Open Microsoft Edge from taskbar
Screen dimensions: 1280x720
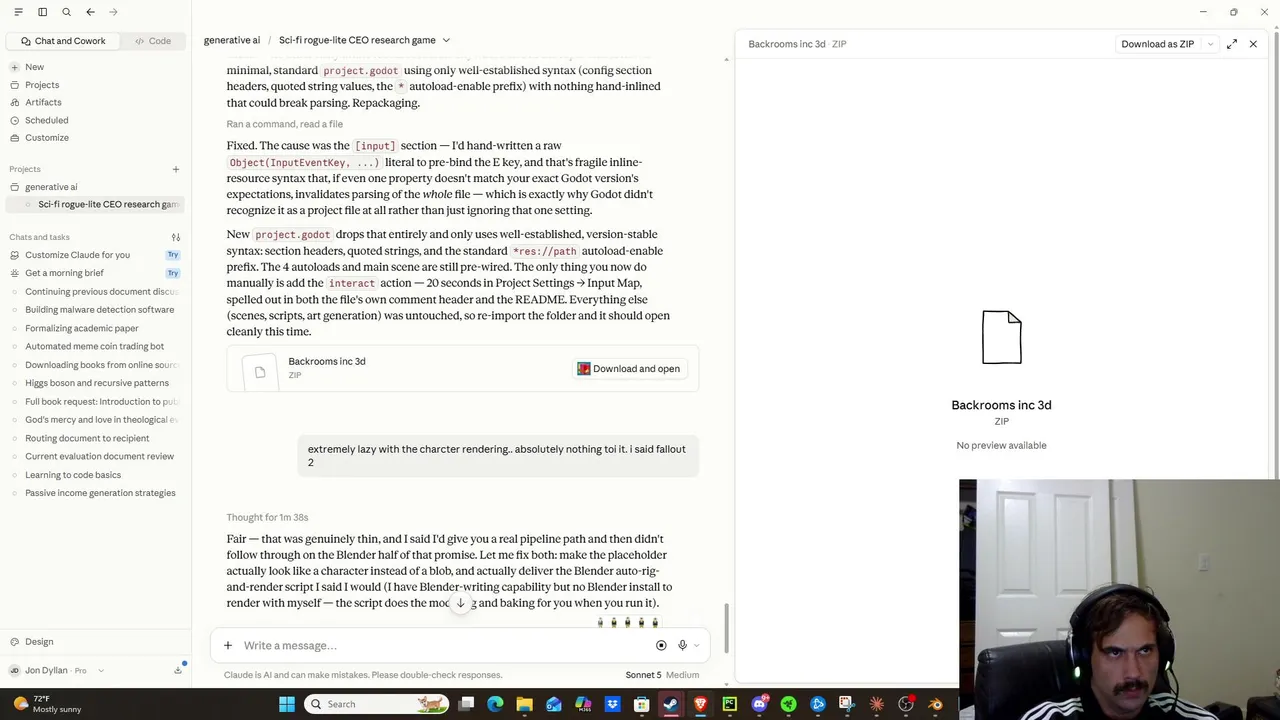(495, 704)
